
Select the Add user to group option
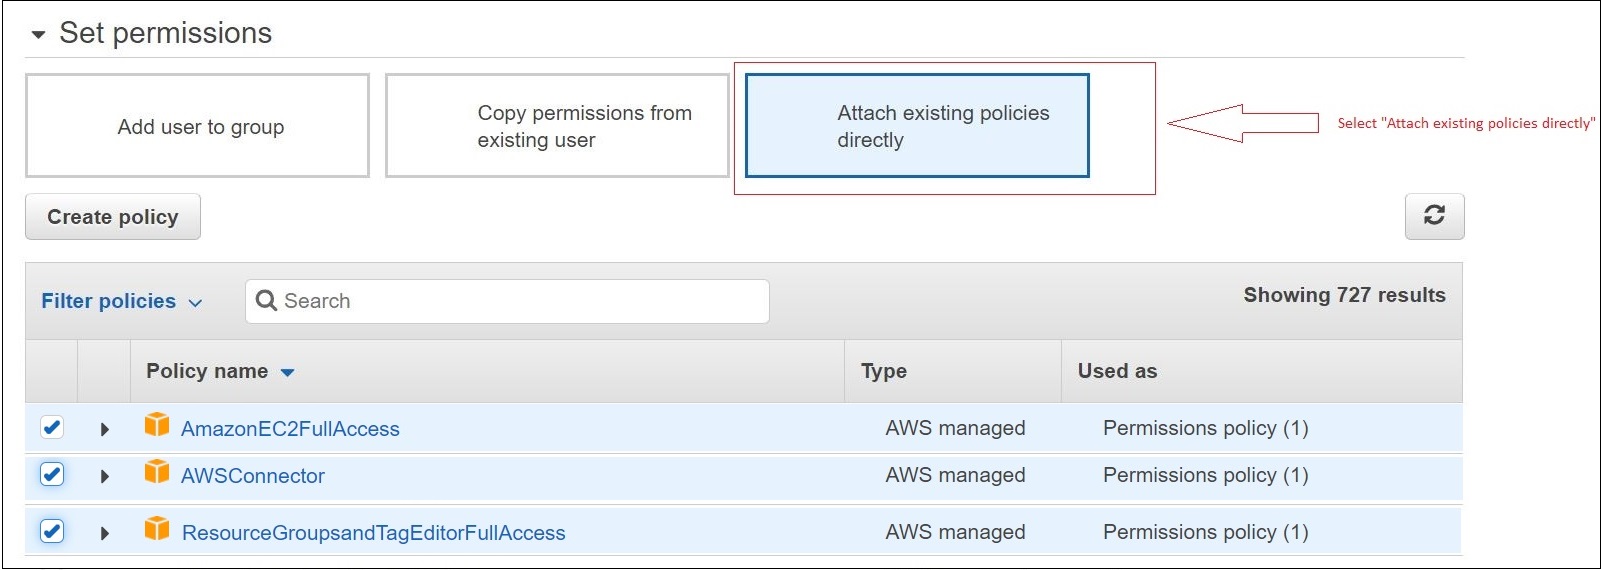(198, 126)
